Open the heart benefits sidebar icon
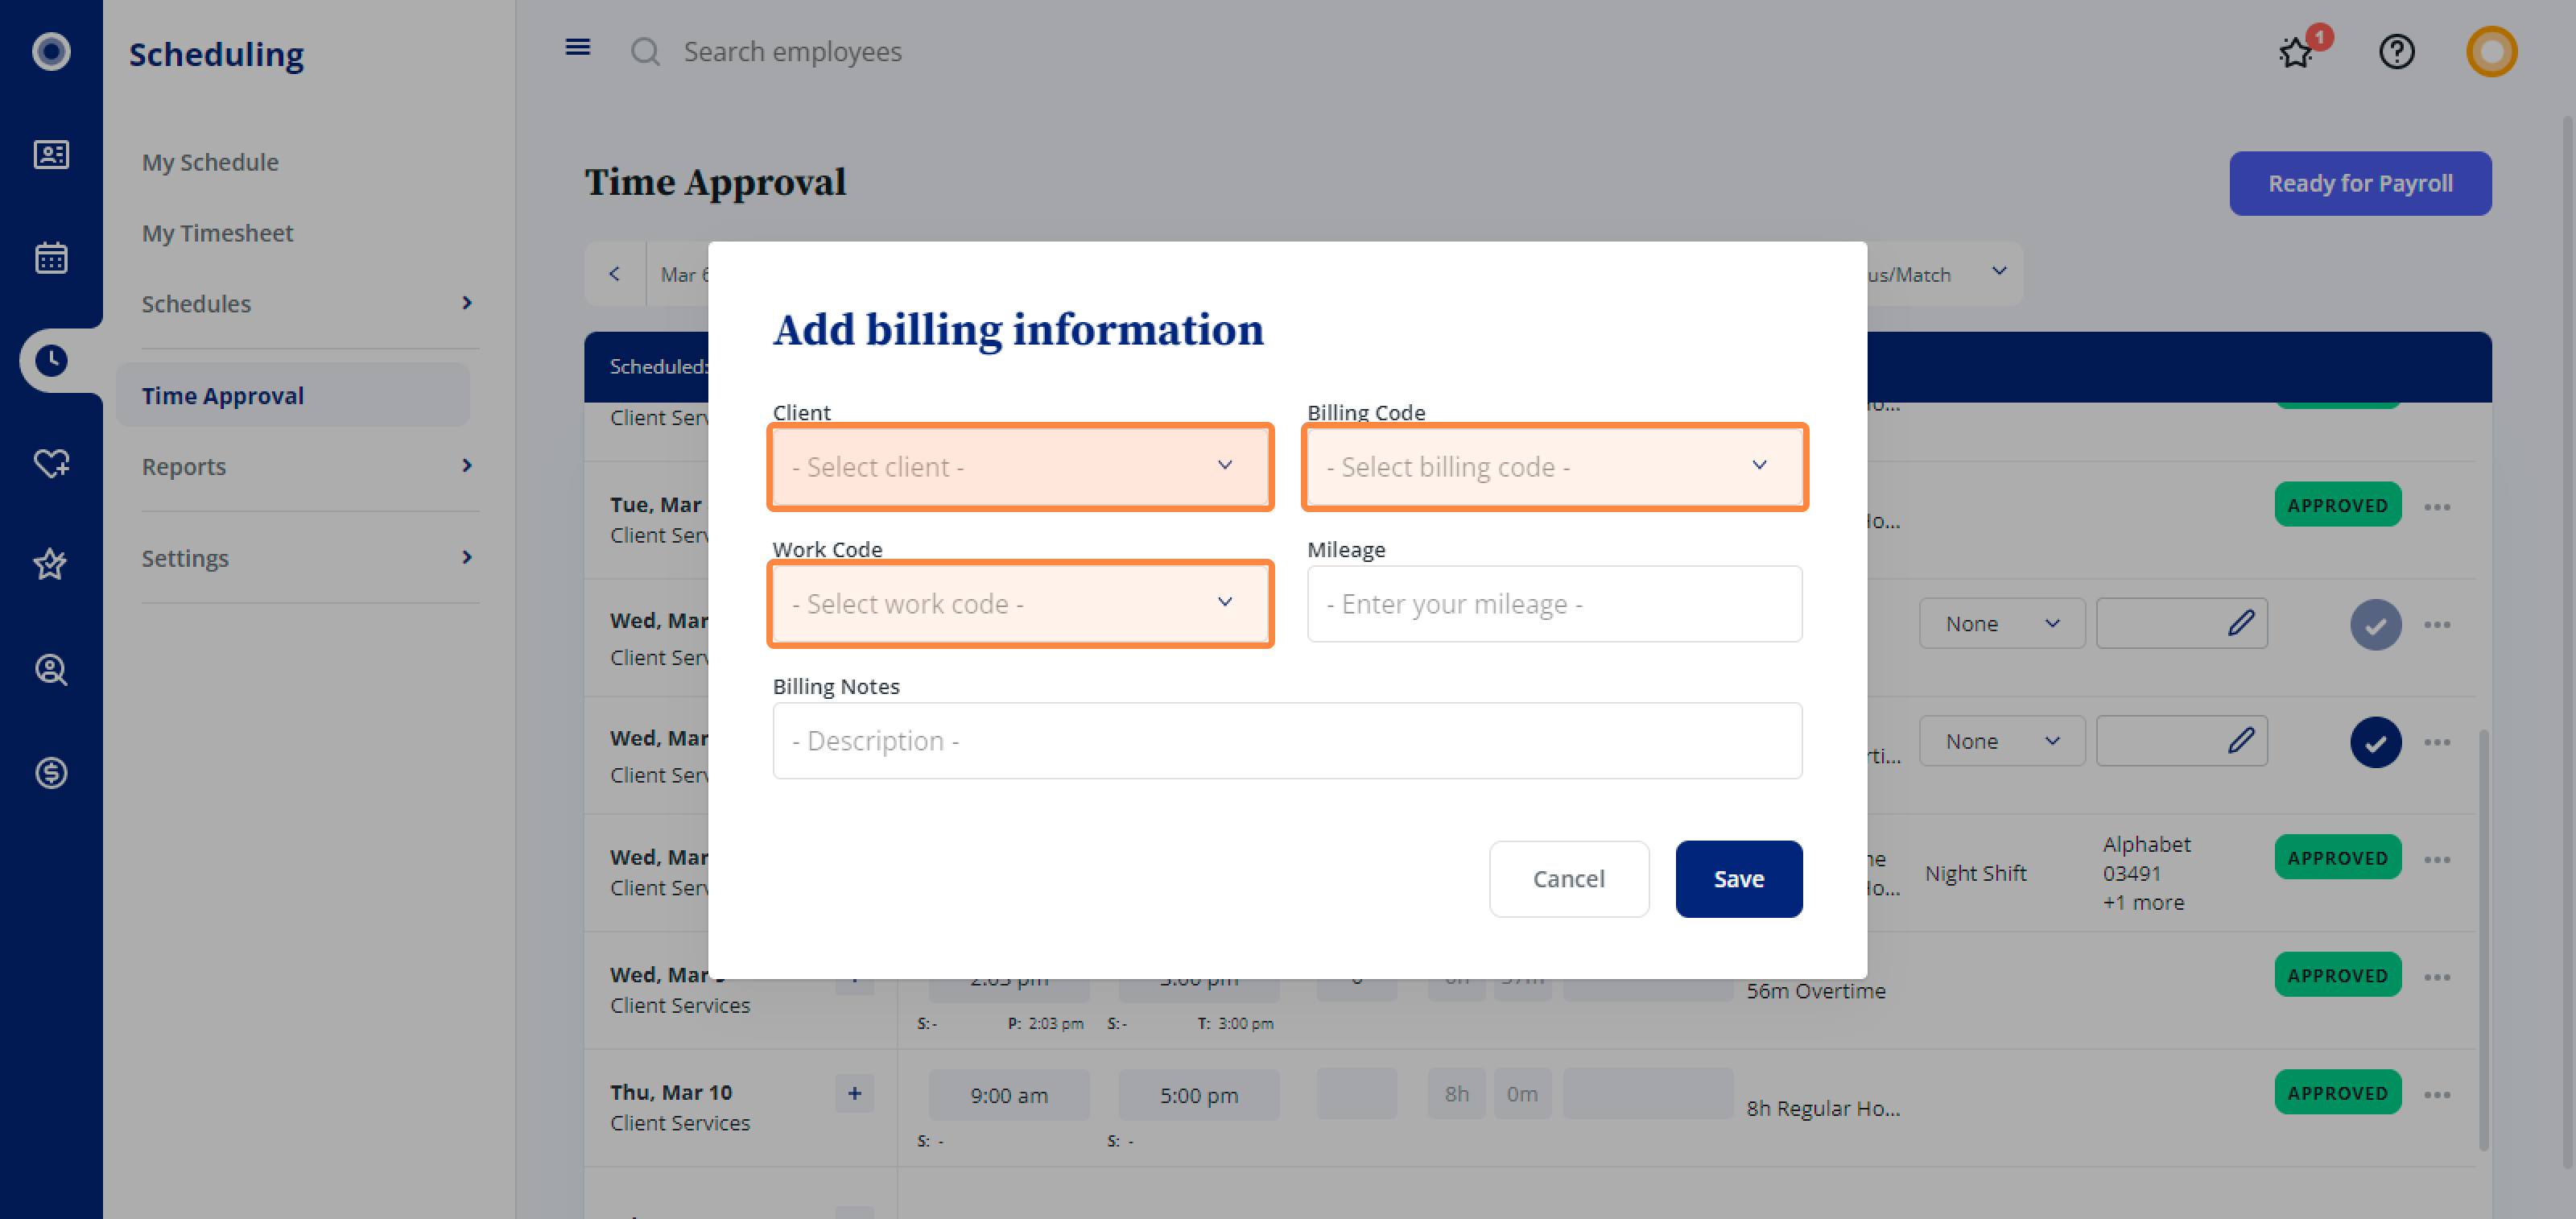Screen dimensions: 2576x1219 click(51, 463)
